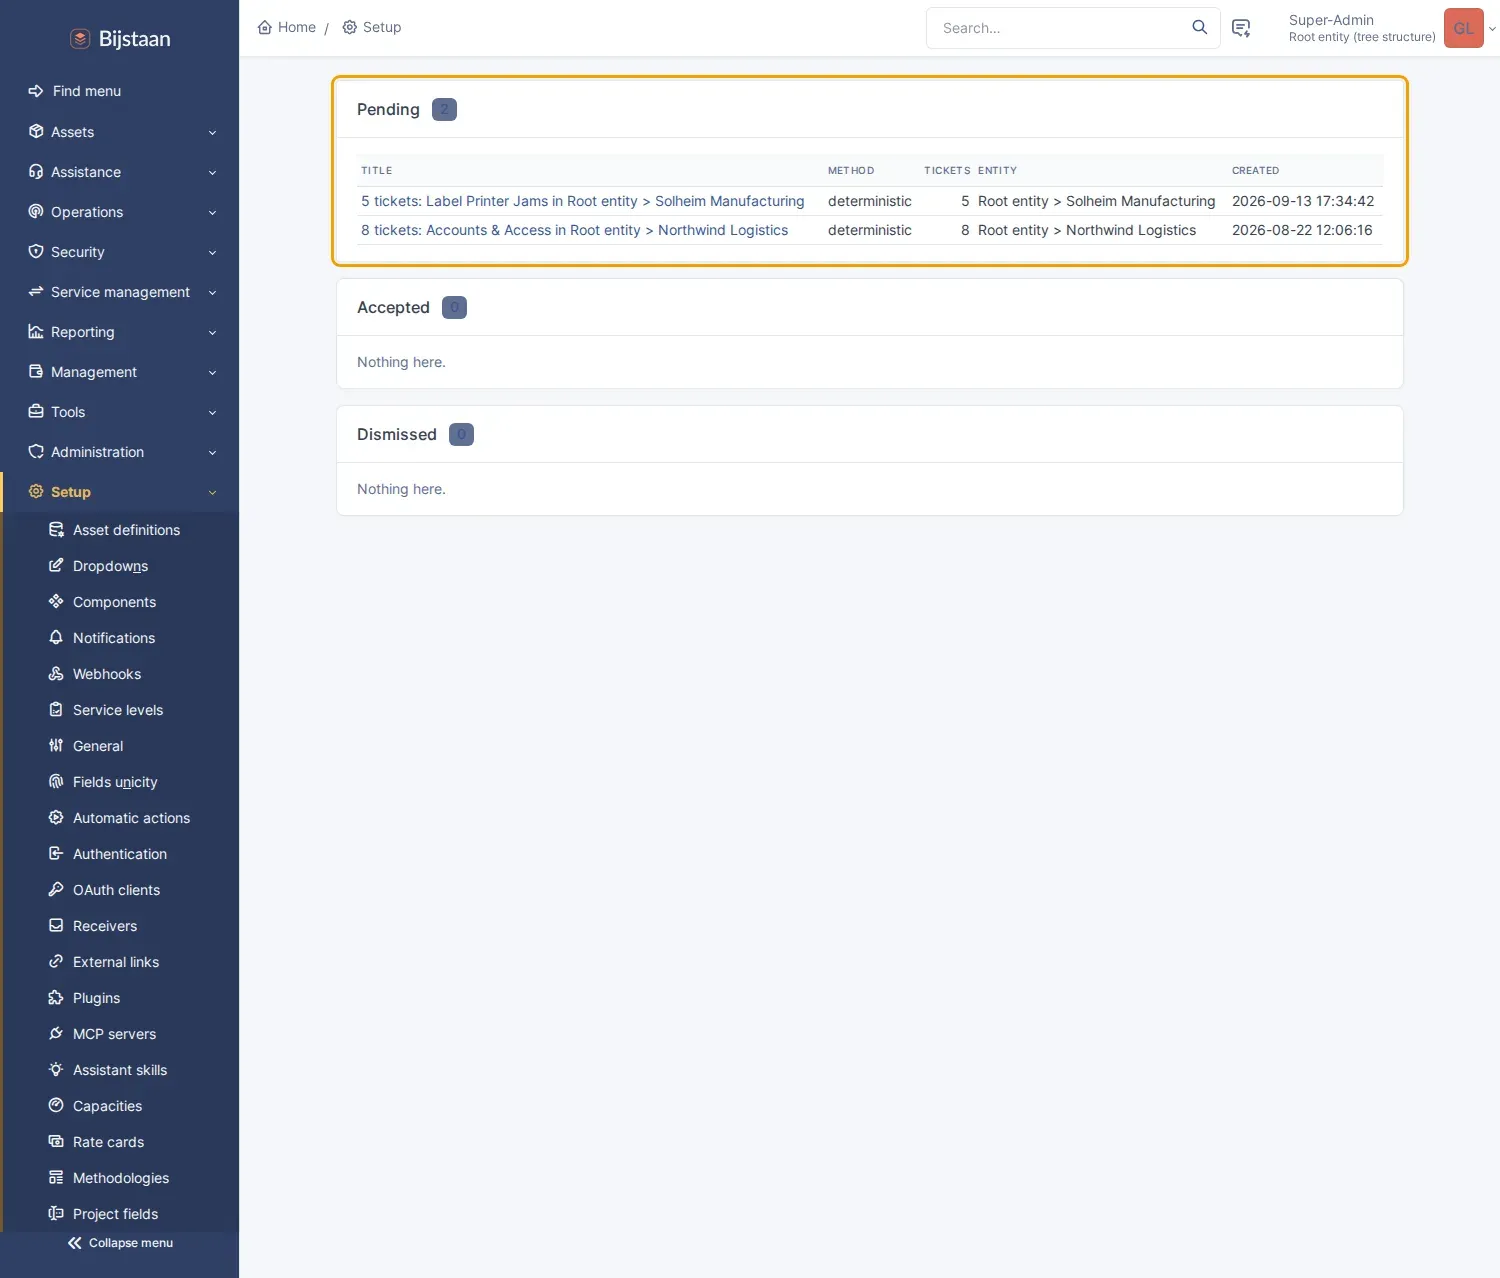Expand the Operations menu chevron
Image resolution: width=1500 pixels, height=1278 pixels.
pos(212,212)
